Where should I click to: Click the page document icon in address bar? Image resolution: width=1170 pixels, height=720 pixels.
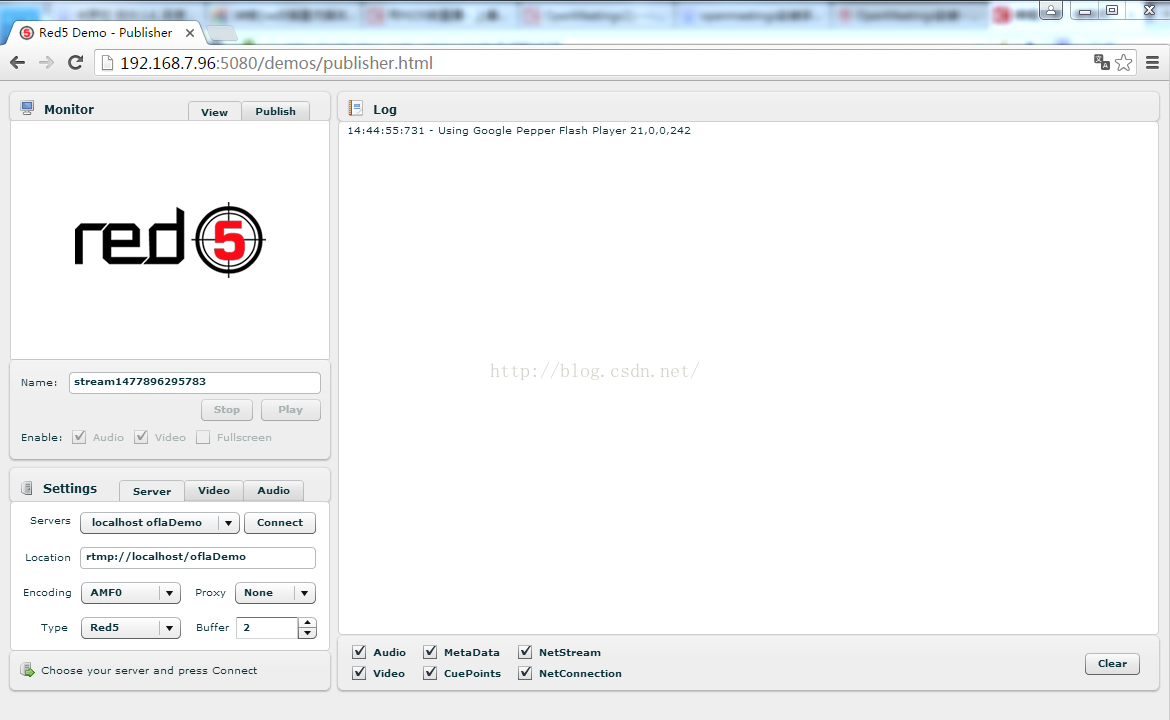click(107, 63)
